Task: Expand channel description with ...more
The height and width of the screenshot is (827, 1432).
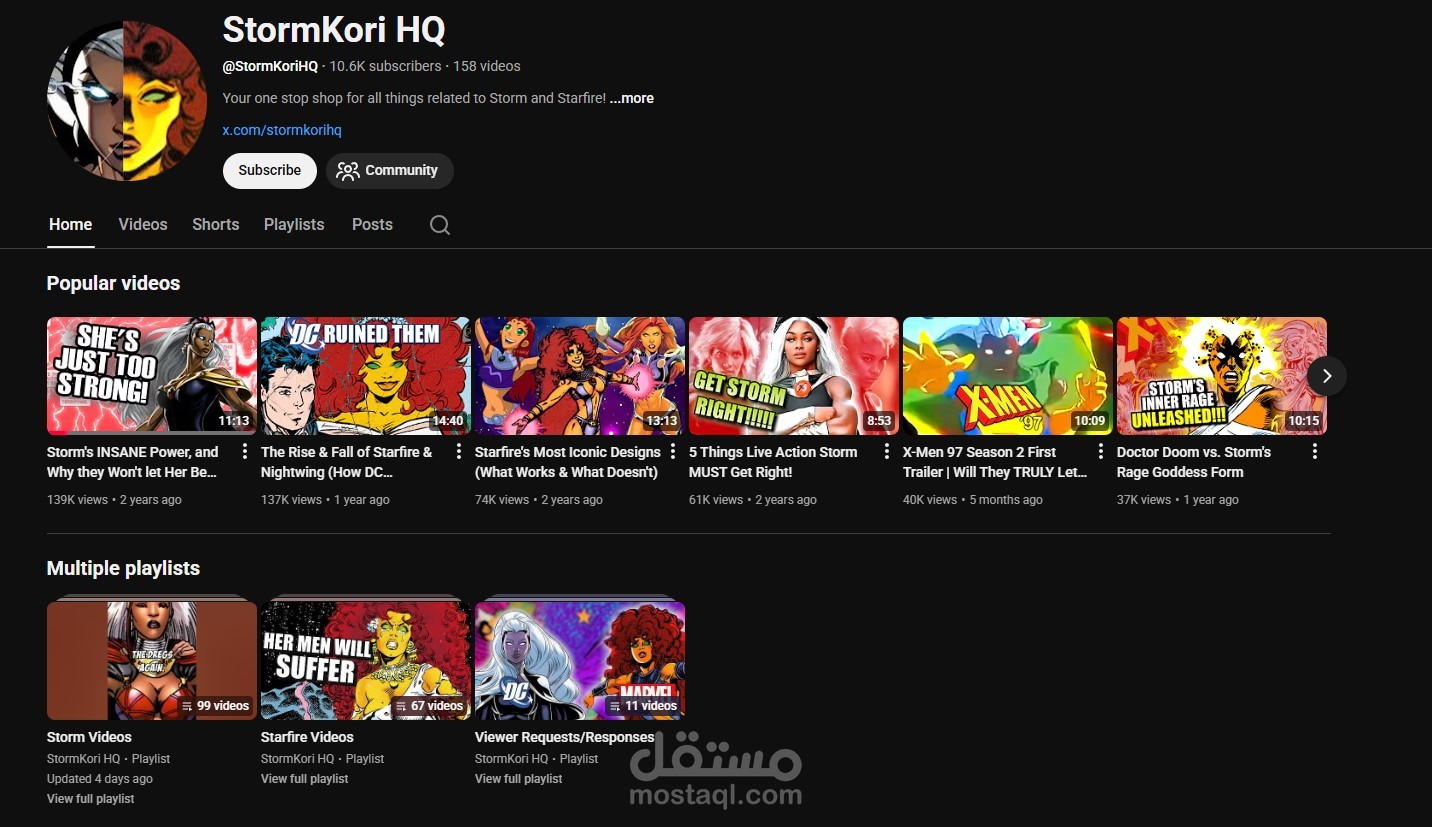Action: pos(632,98)
